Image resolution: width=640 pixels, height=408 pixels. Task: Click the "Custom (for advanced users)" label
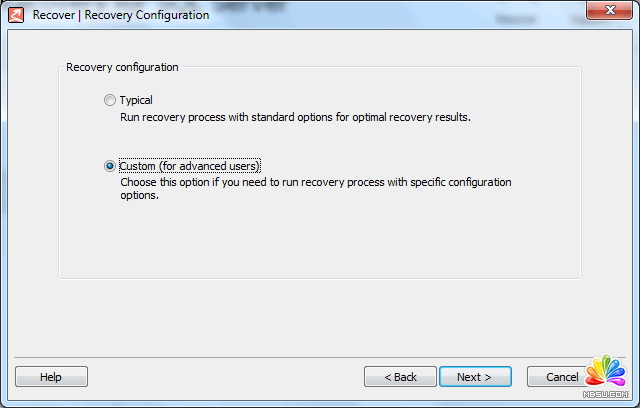[x=190, y=166]
